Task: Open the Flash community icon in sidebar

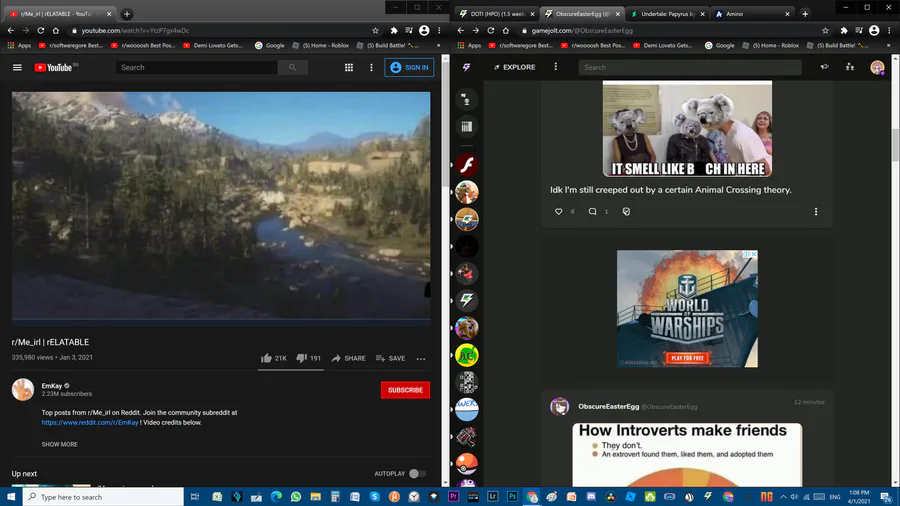Action: tap(467, 165)
